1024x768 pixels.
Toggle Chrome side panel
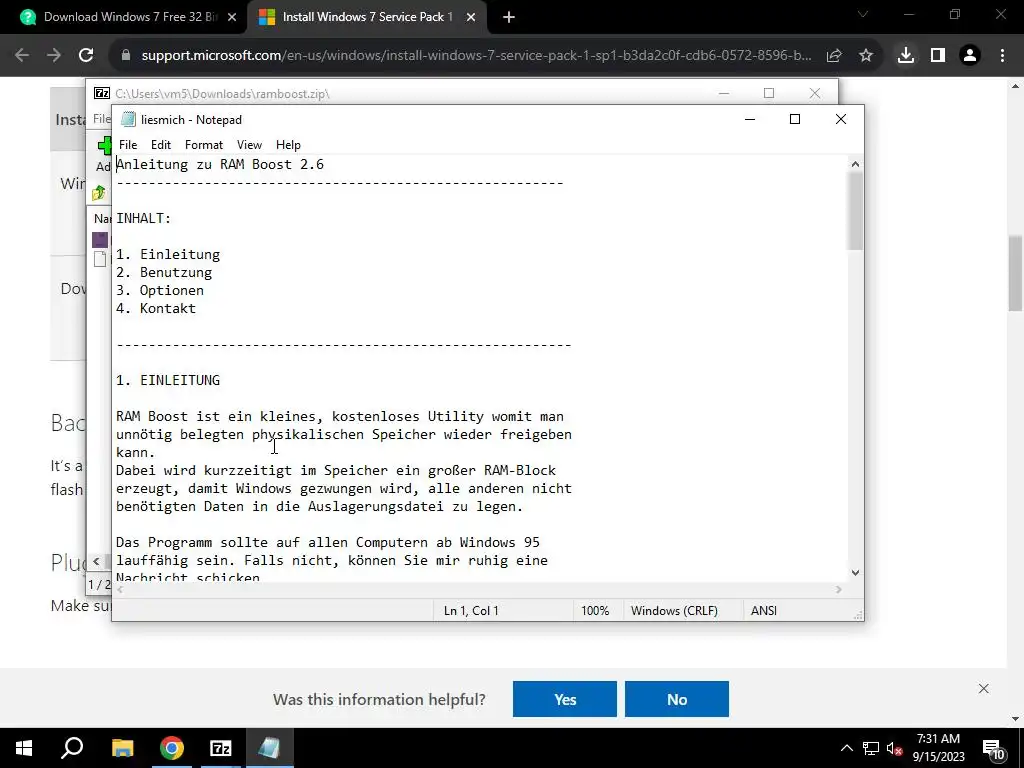point(938,56)
